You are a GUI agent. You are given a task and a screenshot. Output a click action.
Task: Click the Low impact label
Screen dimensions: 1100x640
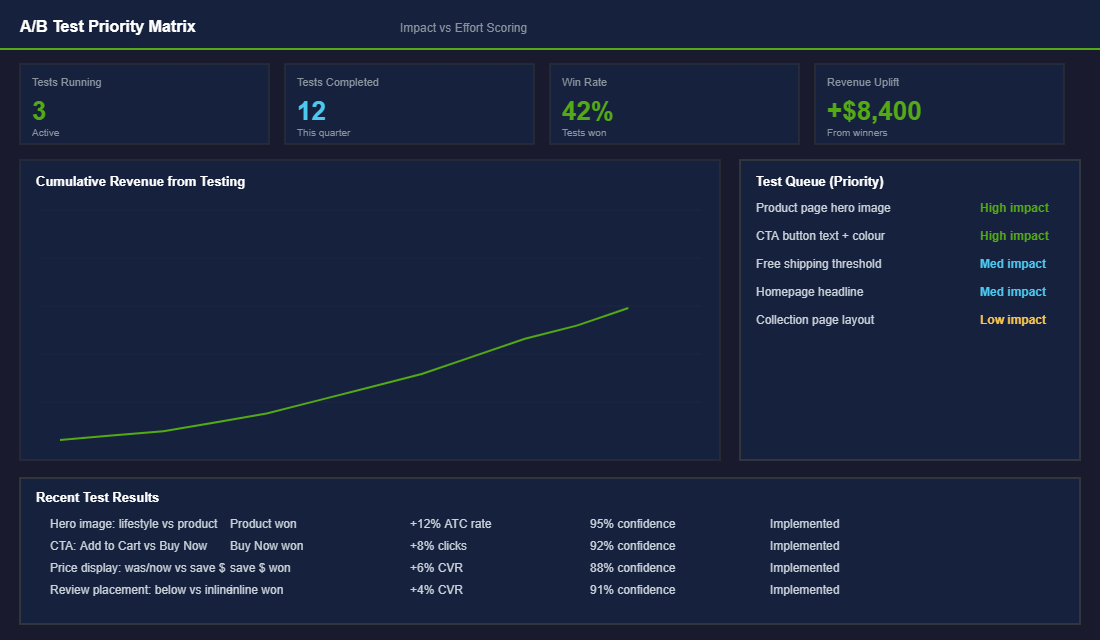1012,319
